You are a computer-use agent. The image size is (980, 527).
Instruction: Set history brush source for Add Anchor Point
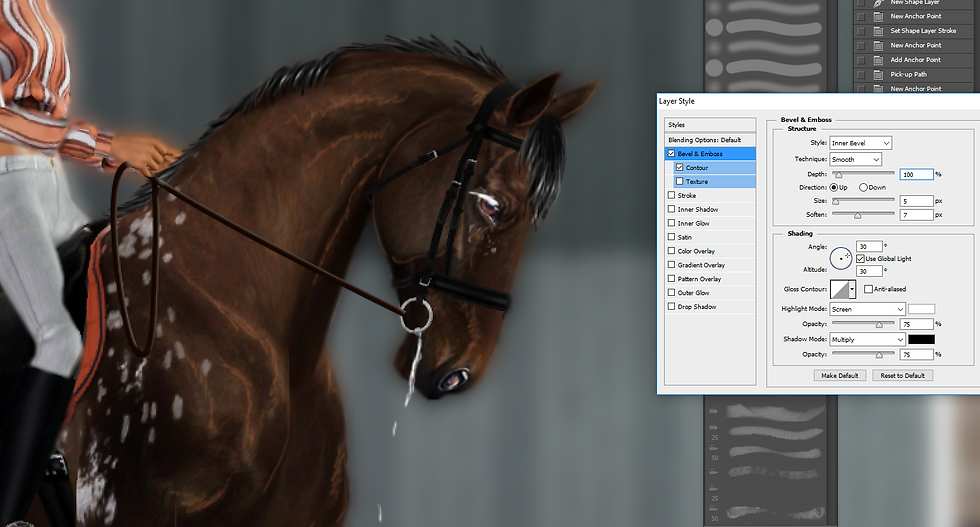pyautogui.click(x=861, y=60)
